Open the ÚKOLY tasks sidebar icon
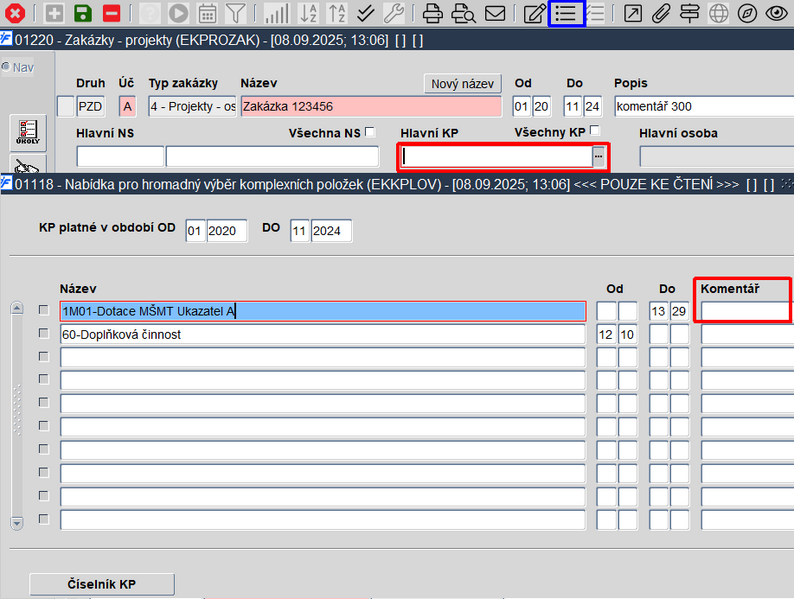Screen dimensions: 794x599 28,133
